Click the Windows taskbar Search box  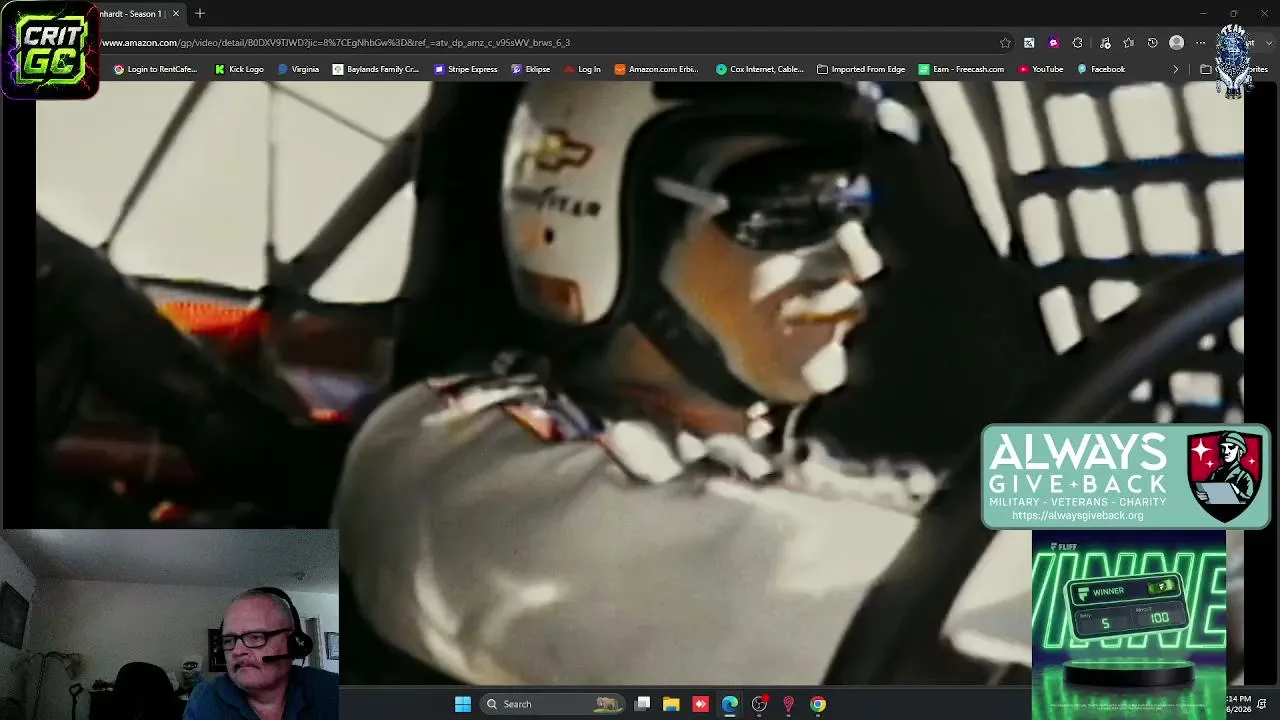coord(551,704)
